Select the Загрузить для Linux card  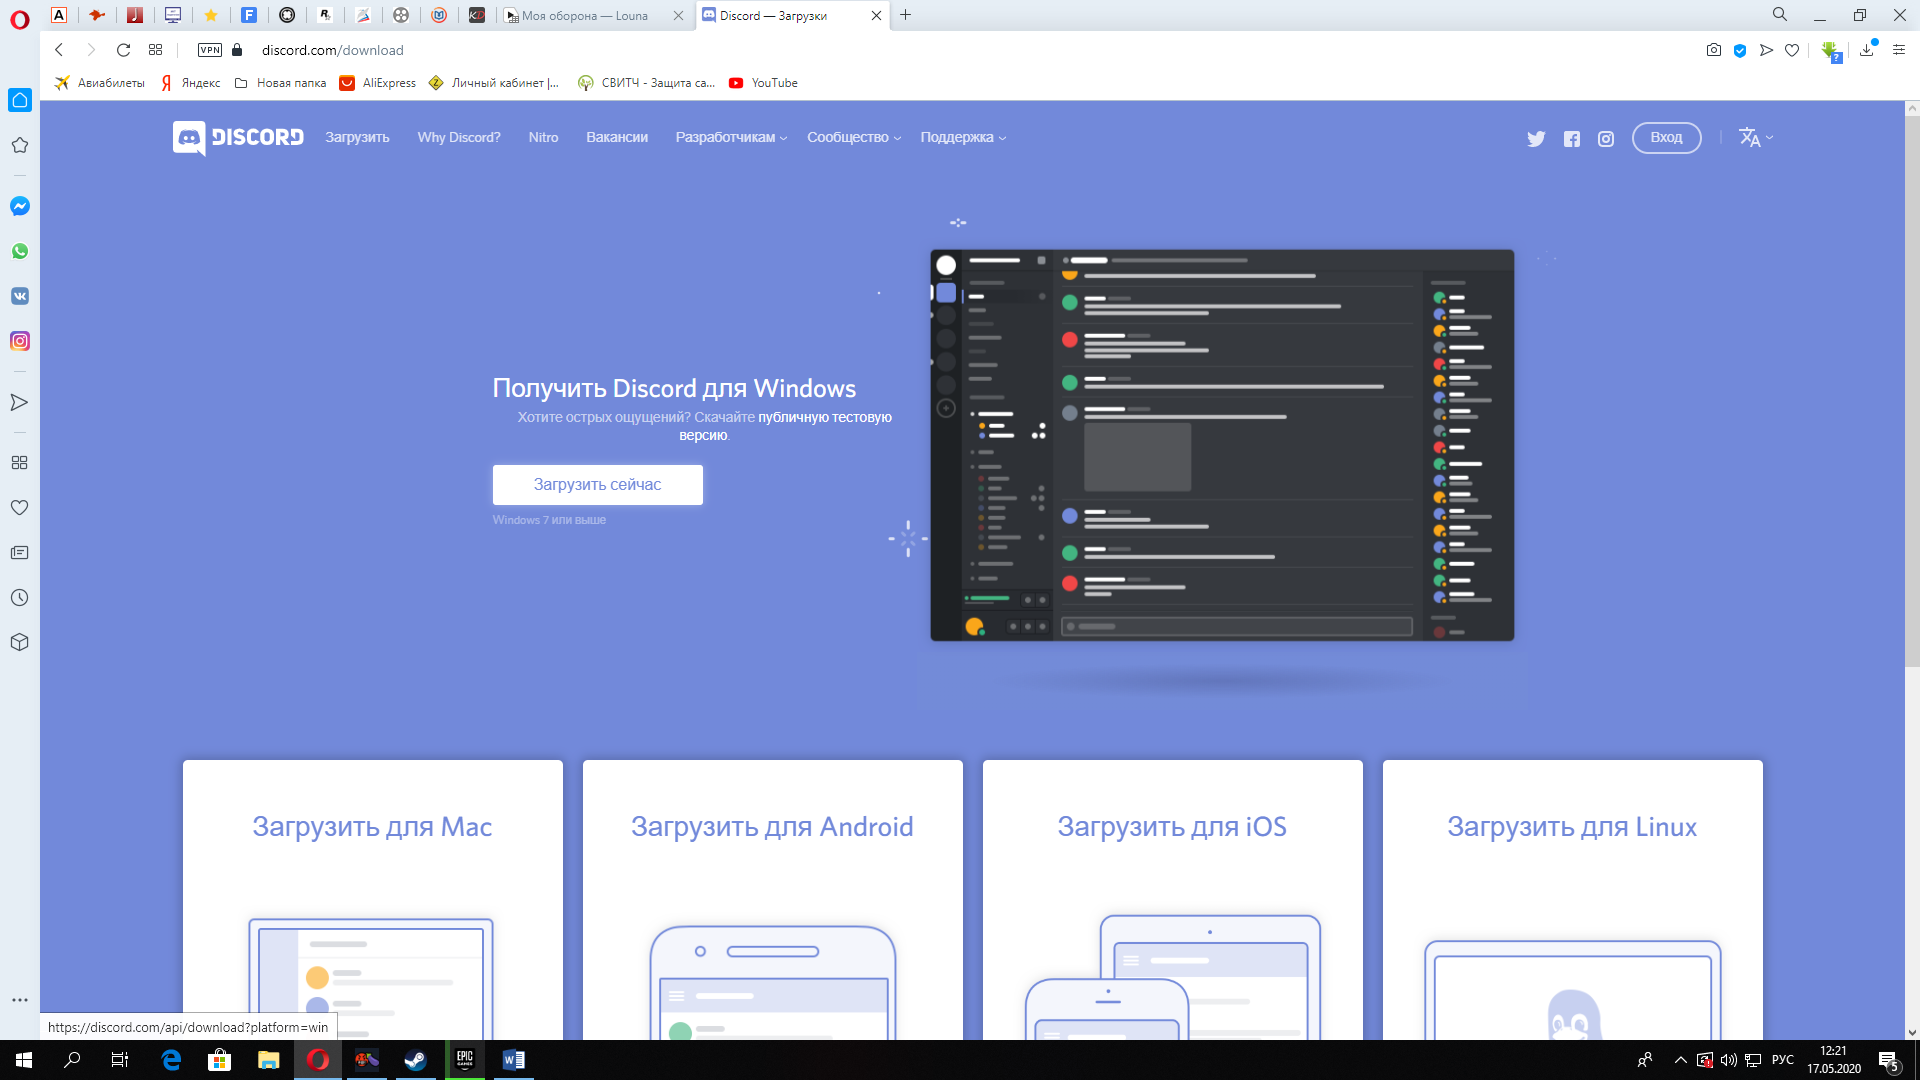(x=1572, y=900)
